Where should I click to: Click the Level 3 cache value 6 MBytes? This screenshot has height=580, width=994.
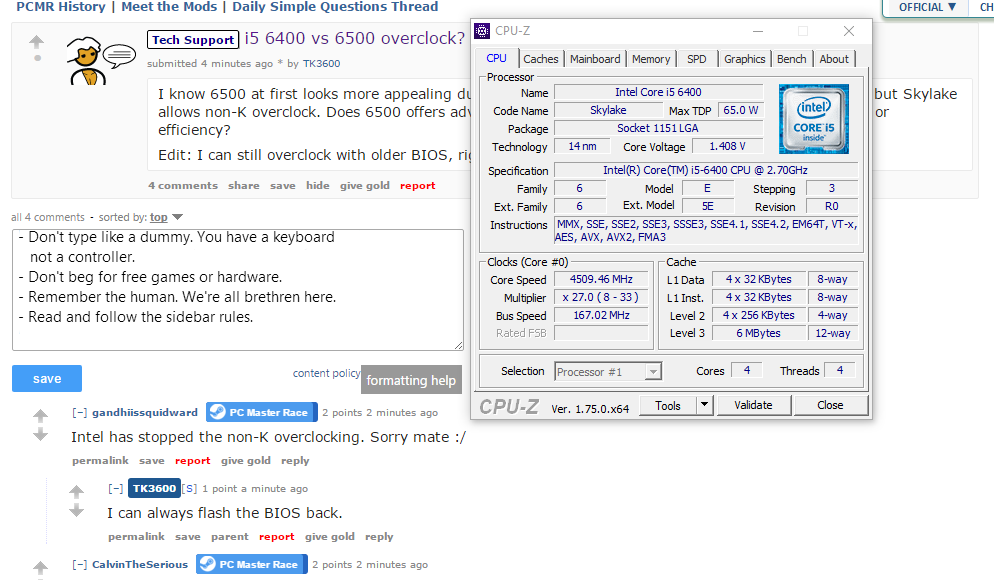coord(758,333)
